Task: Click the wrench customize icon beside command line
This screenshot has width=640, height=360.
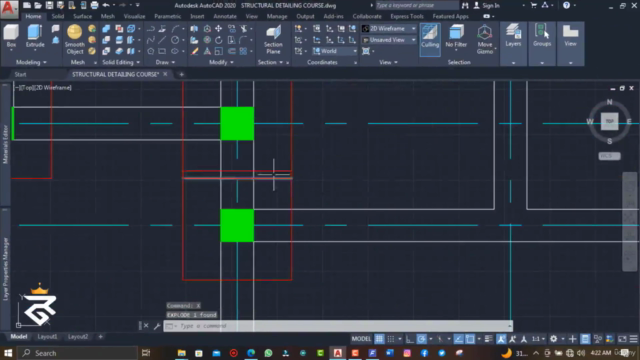Action: pyautogui.click(x=157, y=326)
